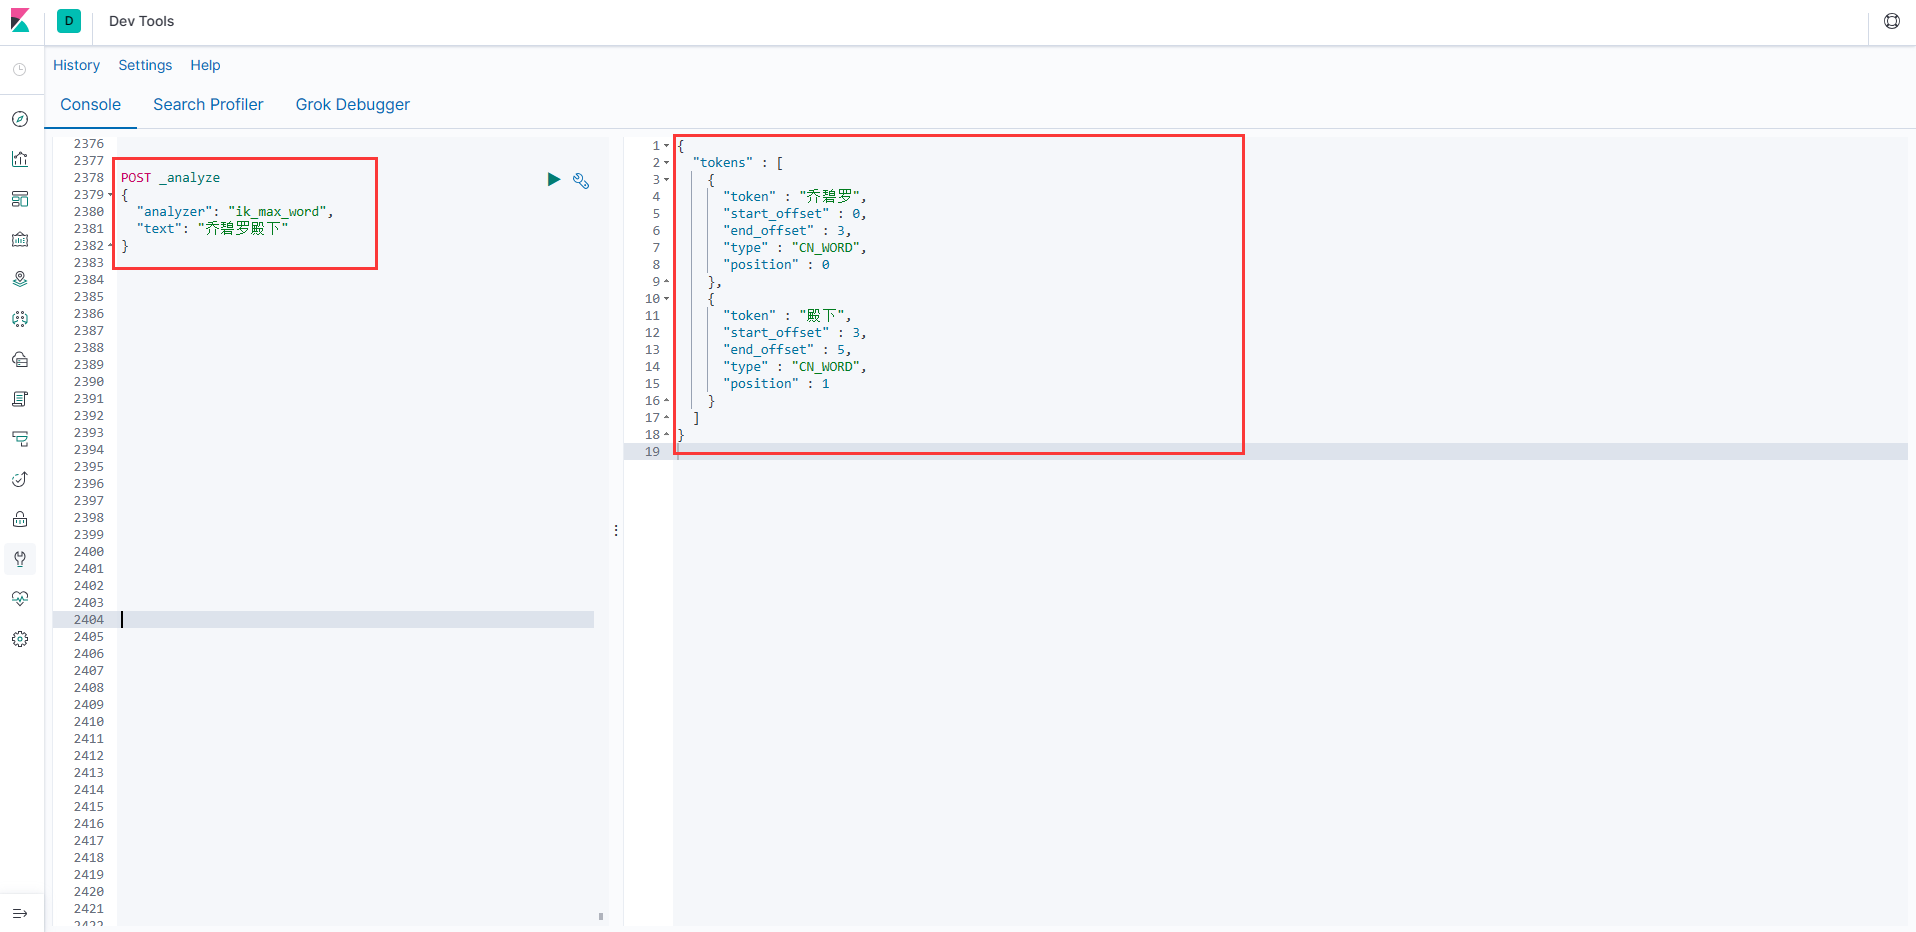Switch to the Search Profiler tab
Screen dimensions: 1916x932
point(208,104)
